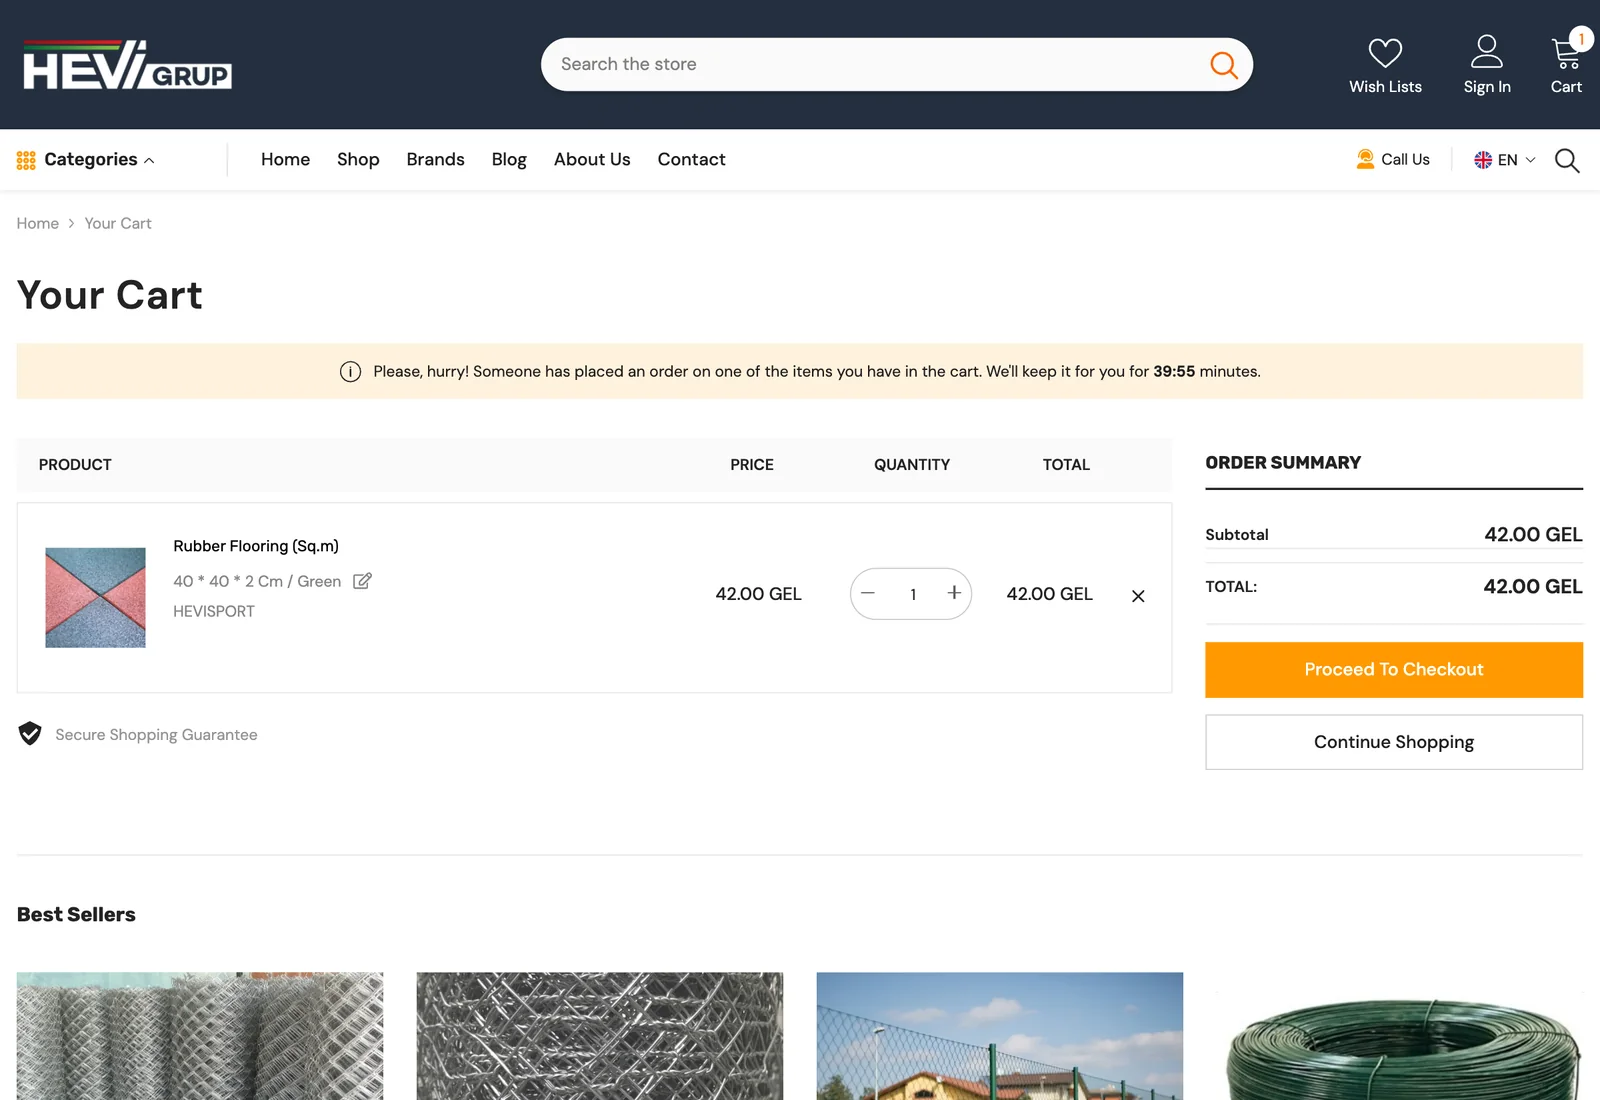
Task: Open the Shop menu item
Action: tap(358, 160)
